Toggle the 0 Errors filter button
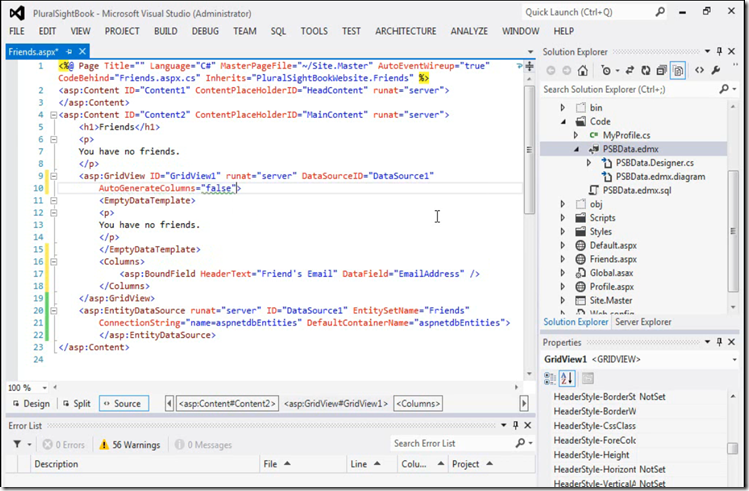This screenshot has height=491, width=749. click(64, 445)
